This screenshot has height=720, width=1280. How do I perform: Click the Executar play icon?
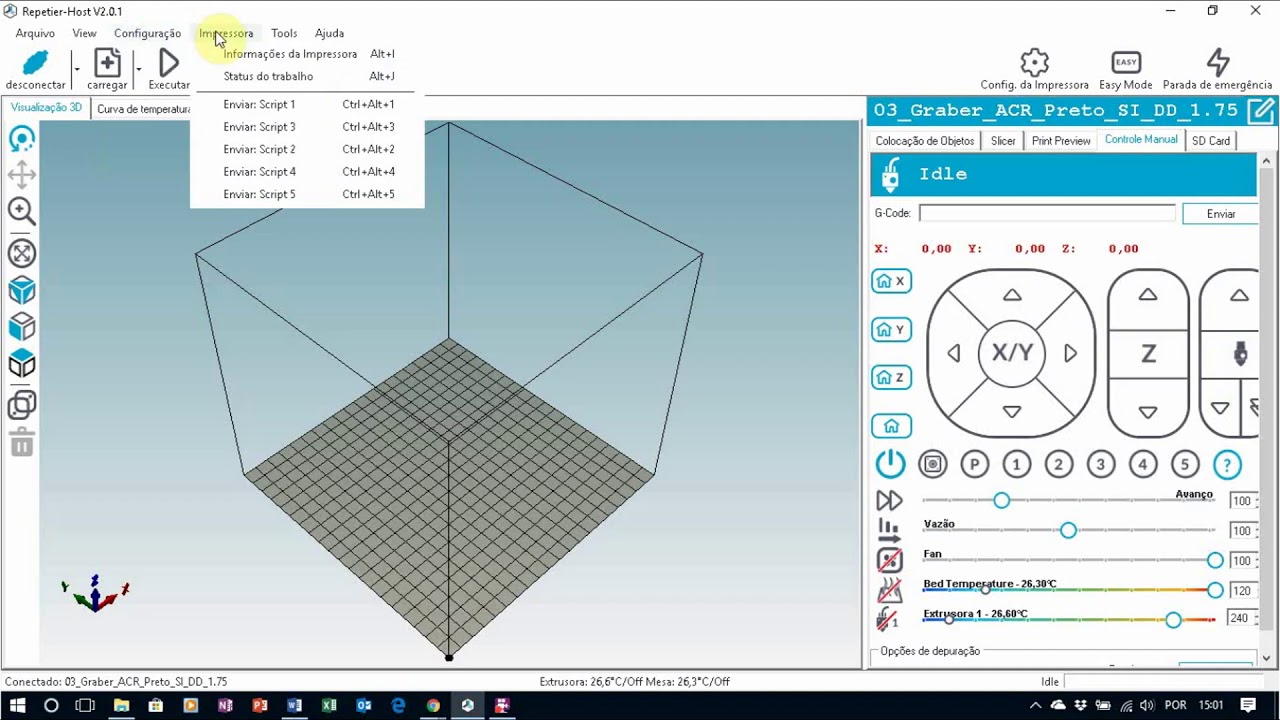click(x=169, y=64)
